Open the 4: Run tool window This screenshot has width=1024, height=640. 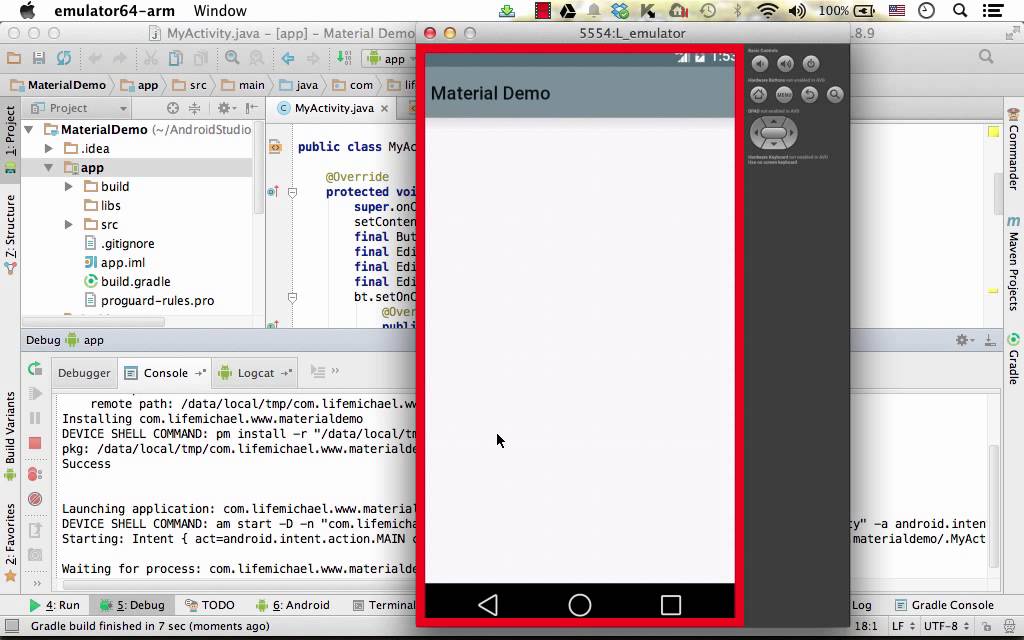[55, 605]
